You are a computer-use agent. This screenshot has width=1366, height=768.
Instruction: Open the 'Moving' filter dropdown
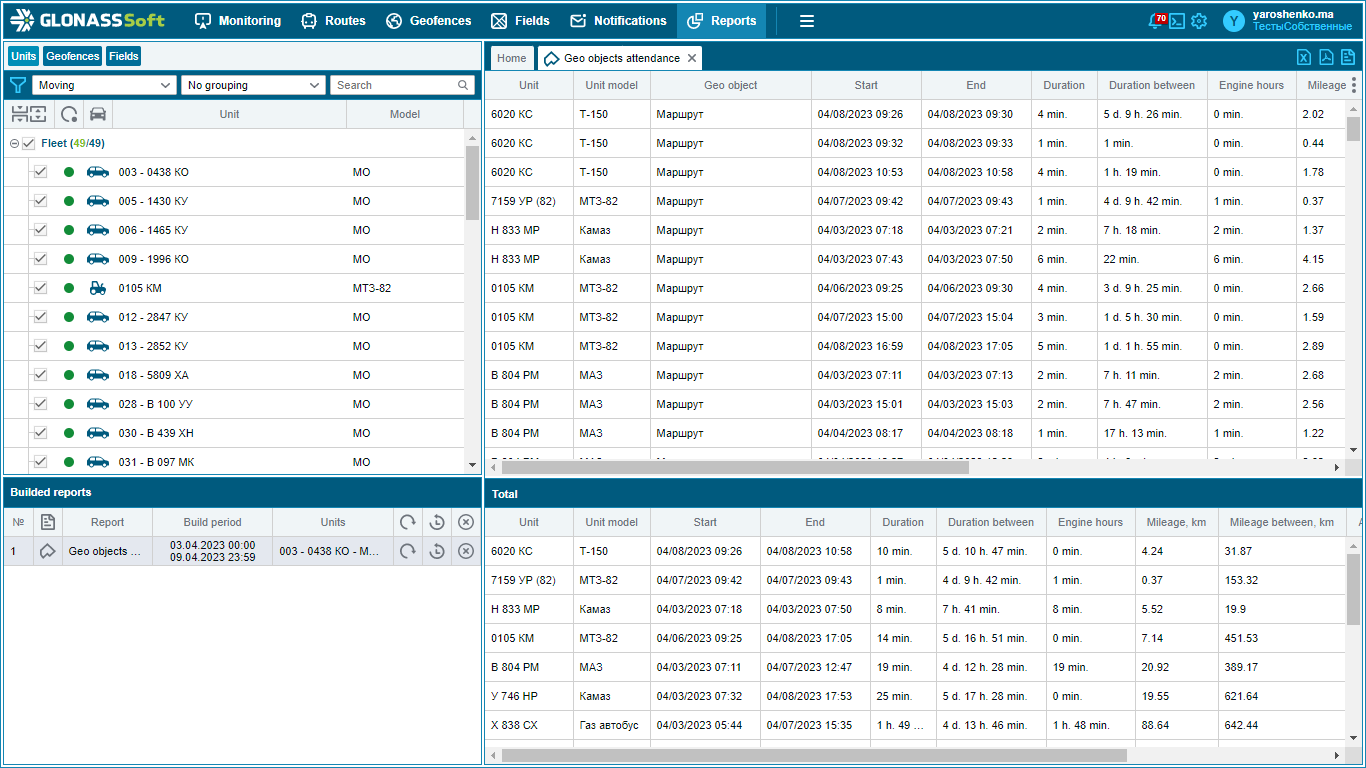pos(104,85)
